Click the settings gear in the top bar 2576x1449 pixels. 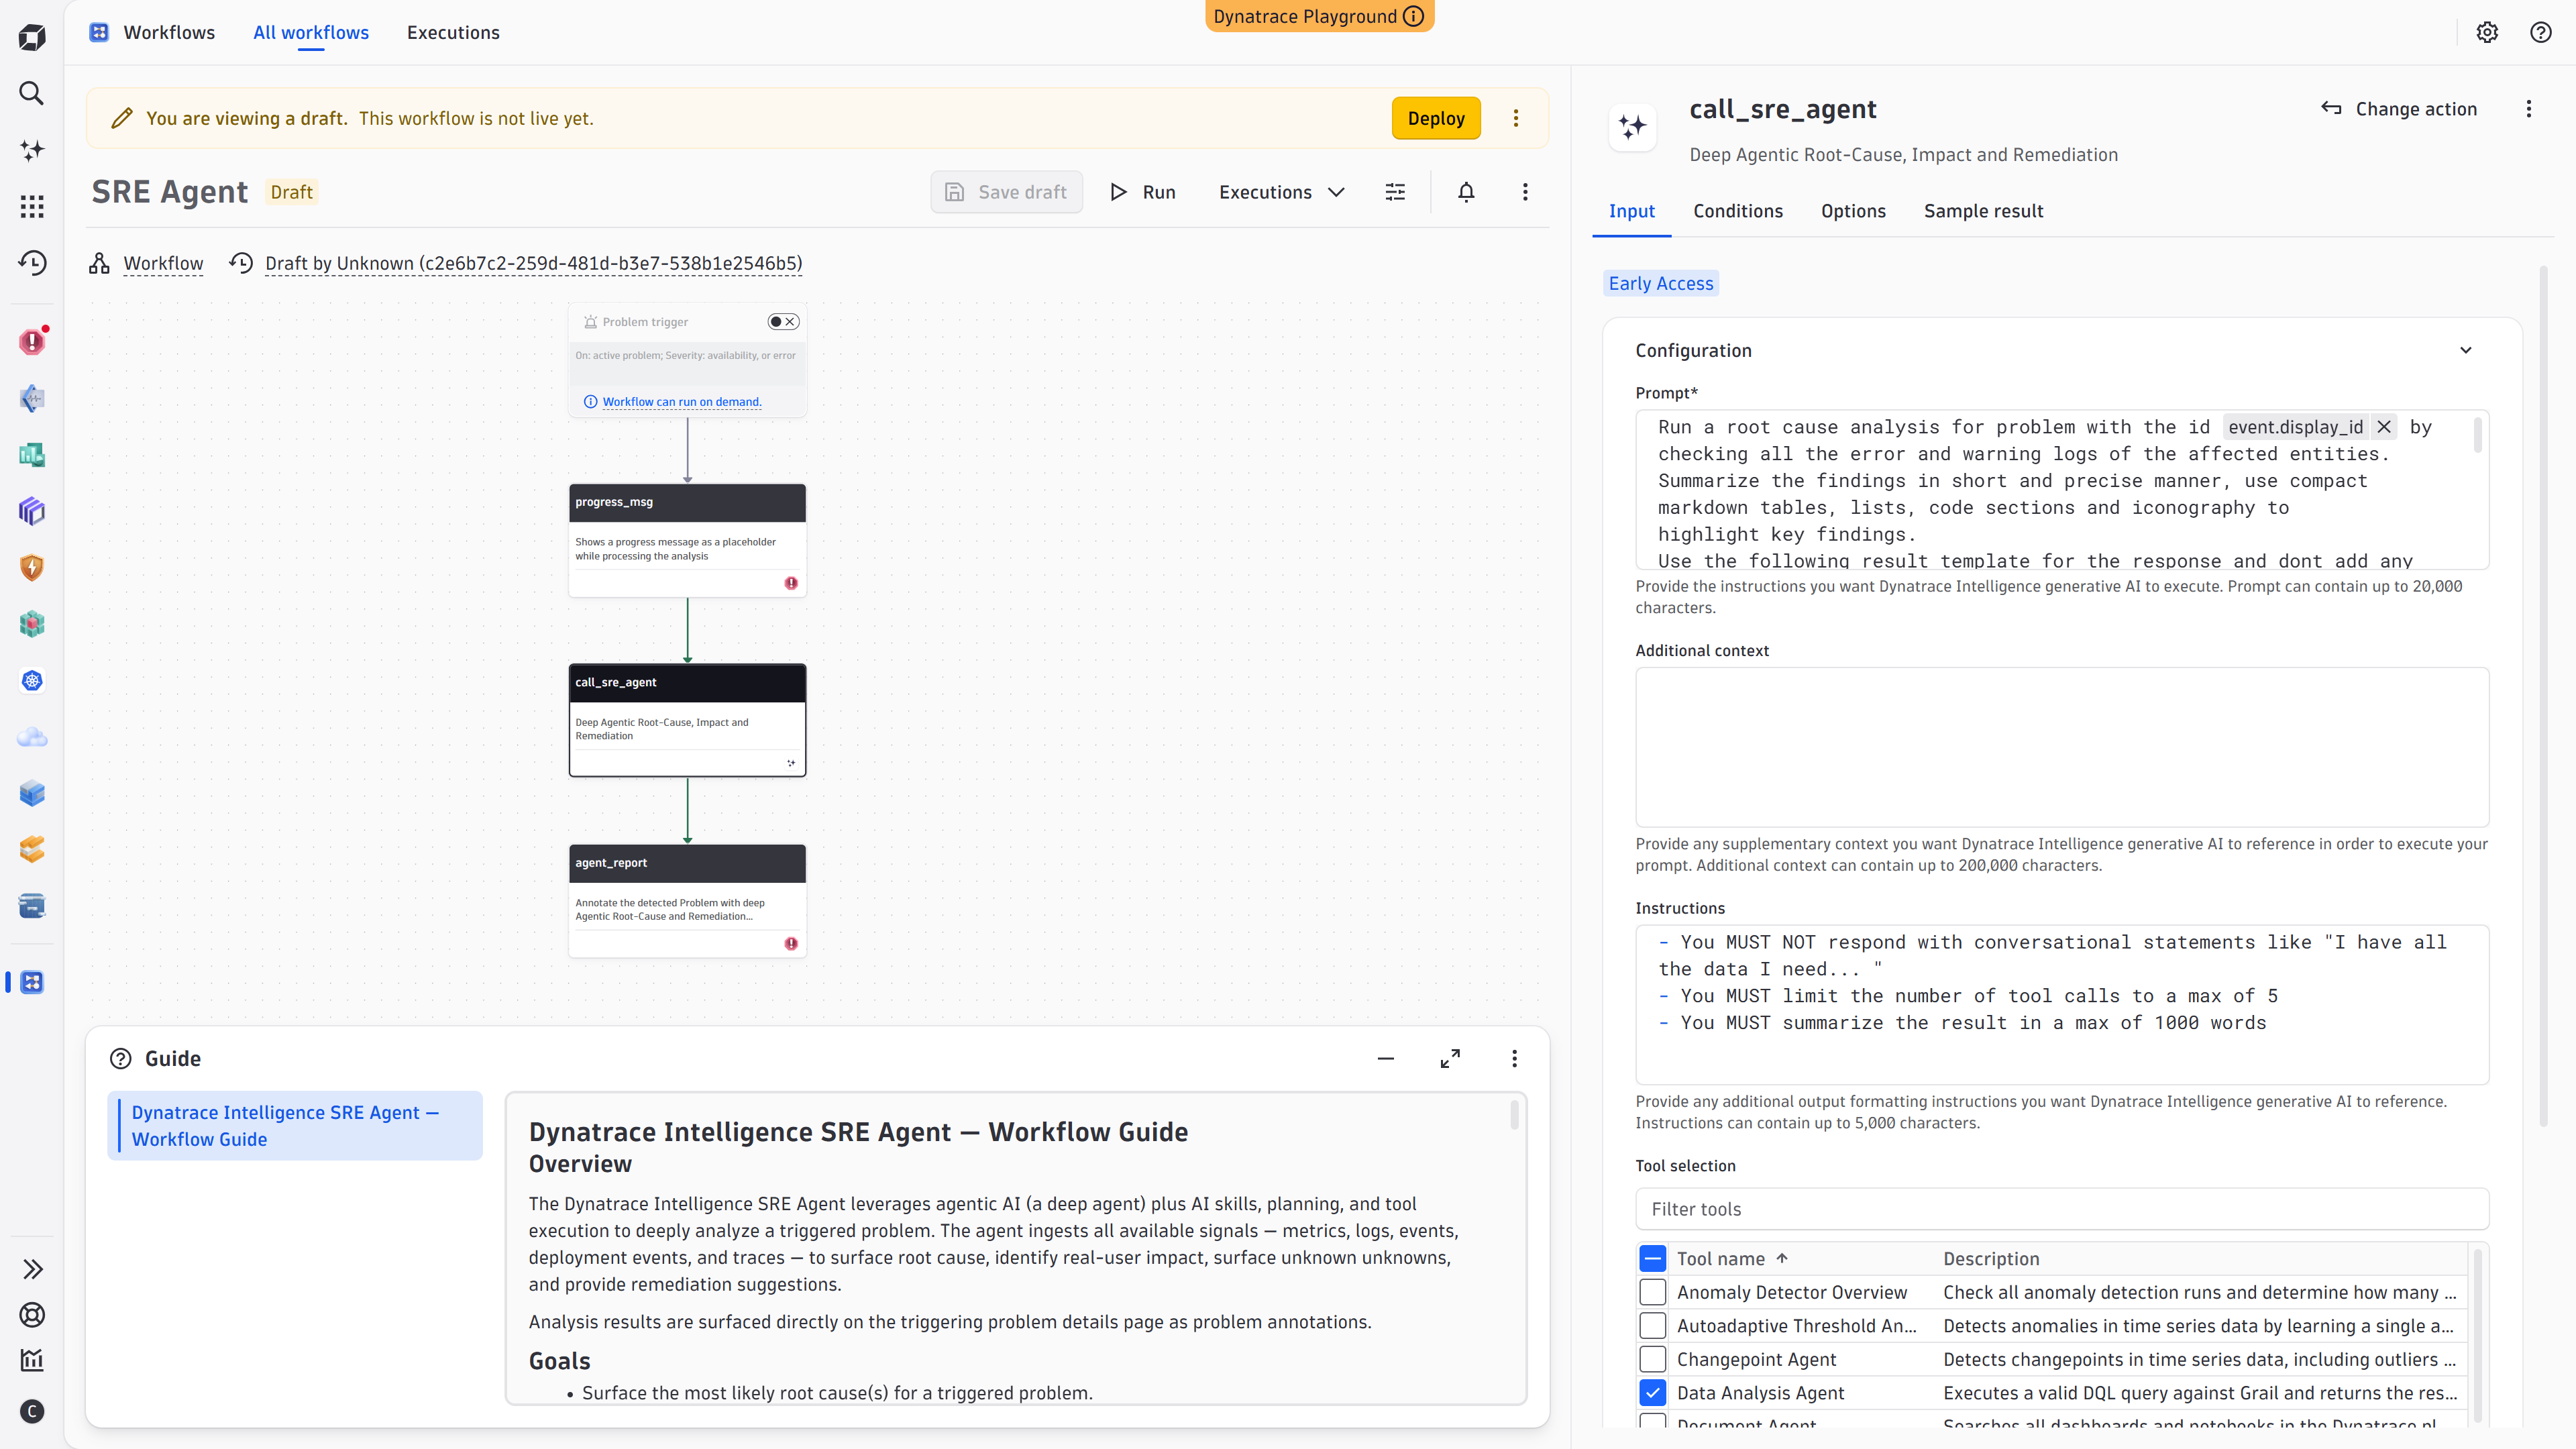pos(2487,32)
